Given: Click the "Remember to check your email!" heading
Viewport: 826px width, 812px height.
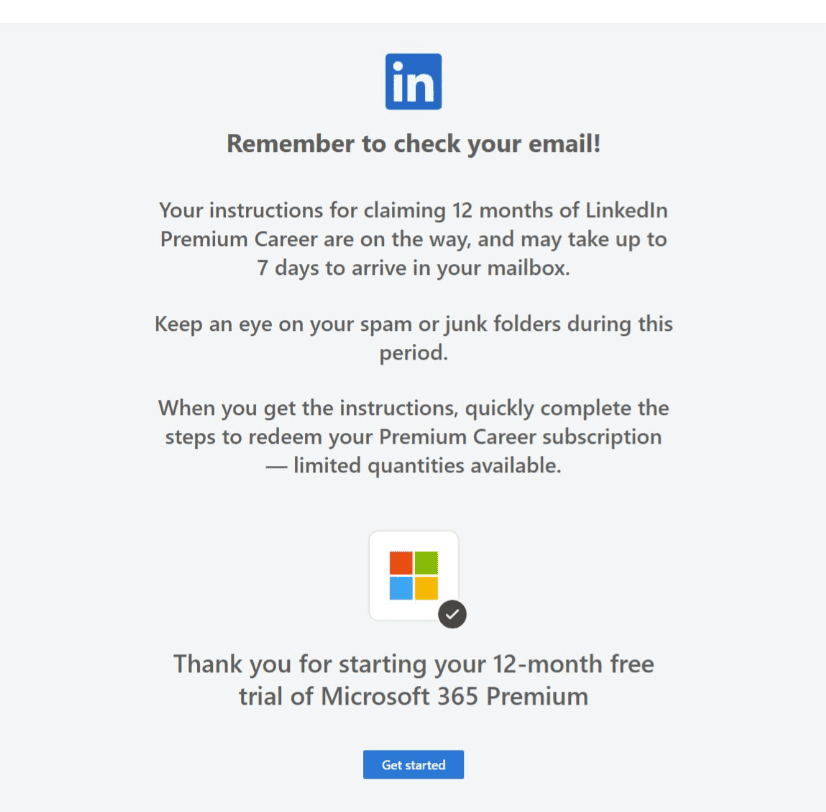Looking at the screenshot, I should [413, 144].
